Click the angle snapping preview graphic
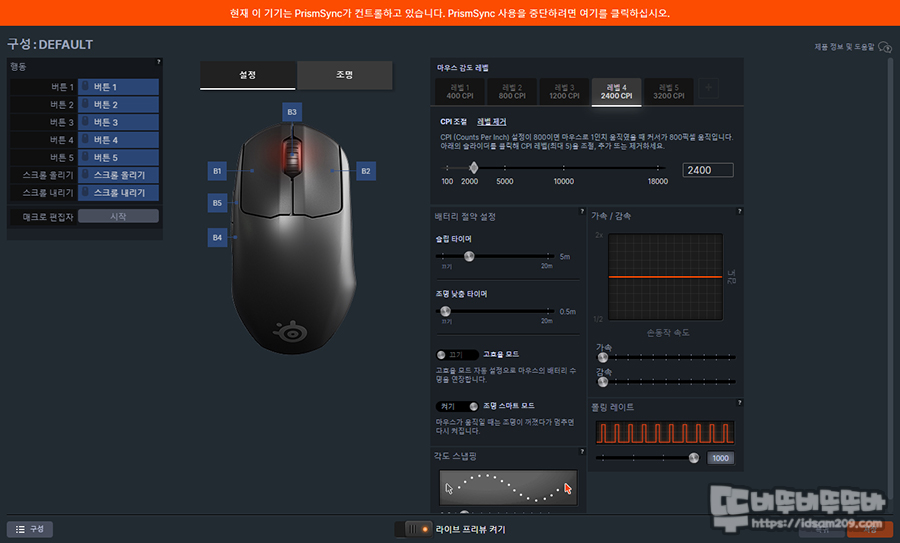The height and width of the screenshot is (543, 900). (x=508, y=488)
